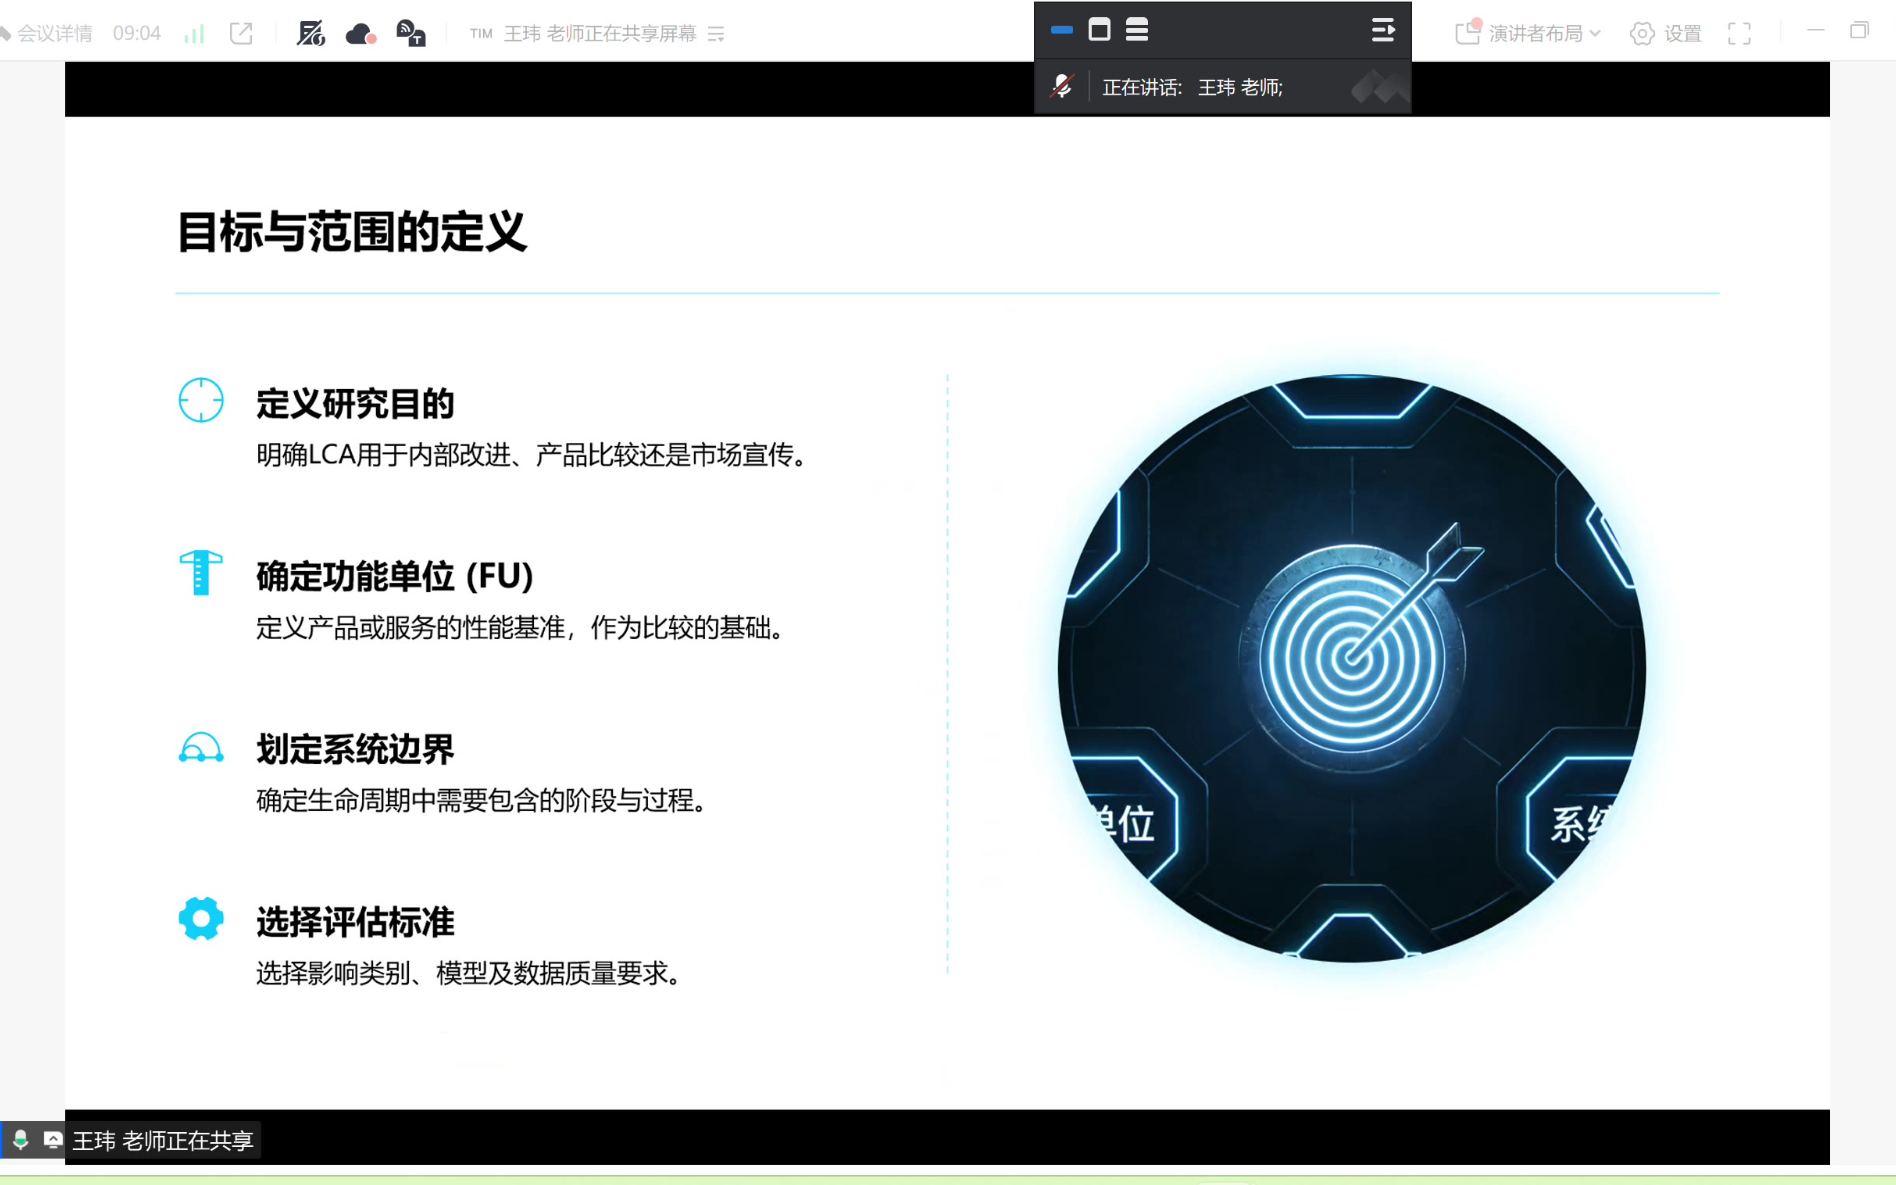The image size is (1896, 1185).
Task: Click the green microphone icon at bottom-left
Action: 20,1139
